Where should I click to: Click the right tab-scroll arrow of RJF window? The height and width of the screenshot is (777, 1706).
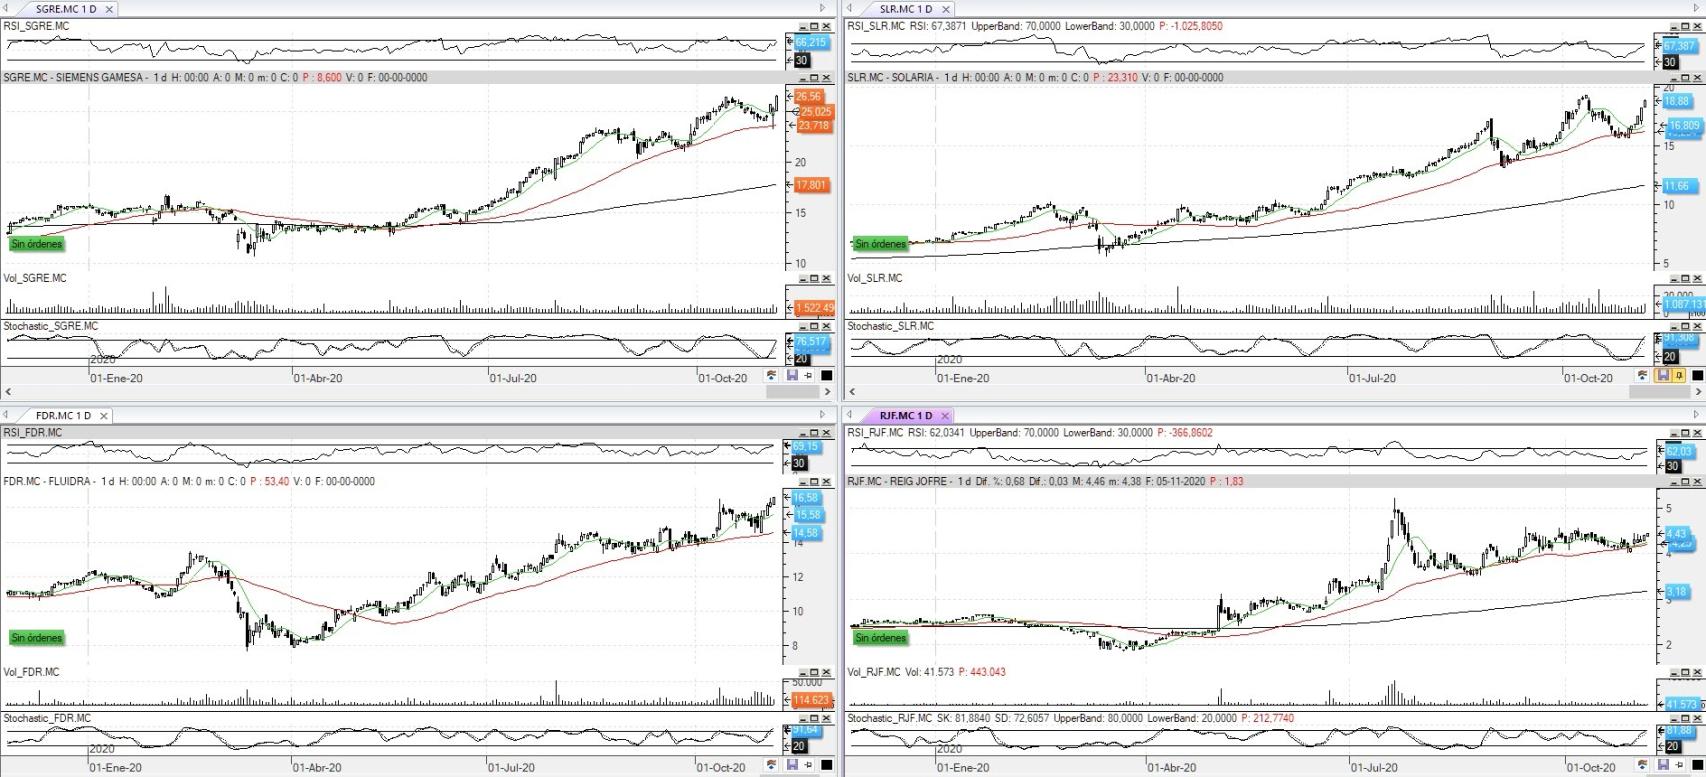(1697, 415)
